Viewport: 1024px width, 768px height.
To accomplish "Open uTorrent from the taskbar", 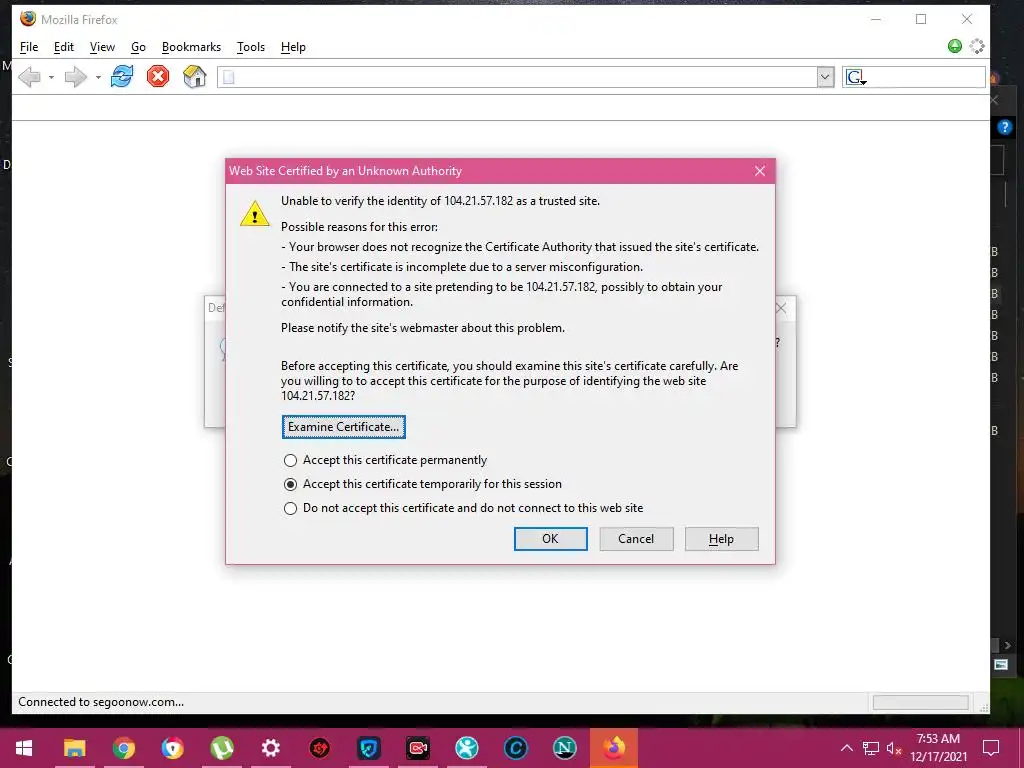I will coord(222,748).
